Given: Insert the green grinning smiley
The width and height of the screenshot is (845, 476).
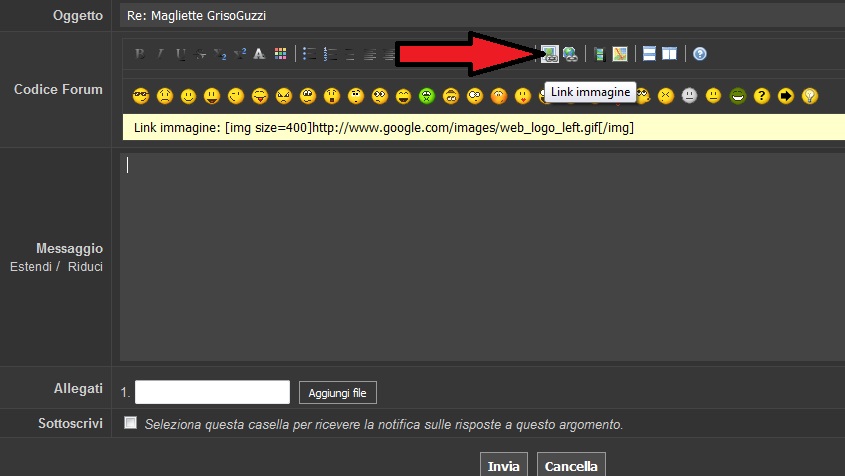Looking at the screenshot, I should tap(738, 96).
